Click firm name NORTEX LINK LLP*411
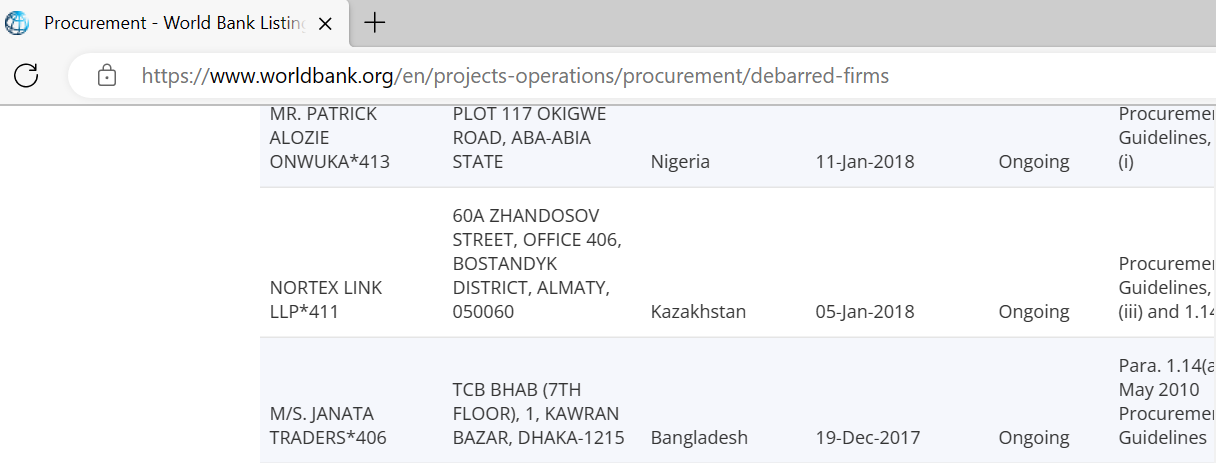 326,299
